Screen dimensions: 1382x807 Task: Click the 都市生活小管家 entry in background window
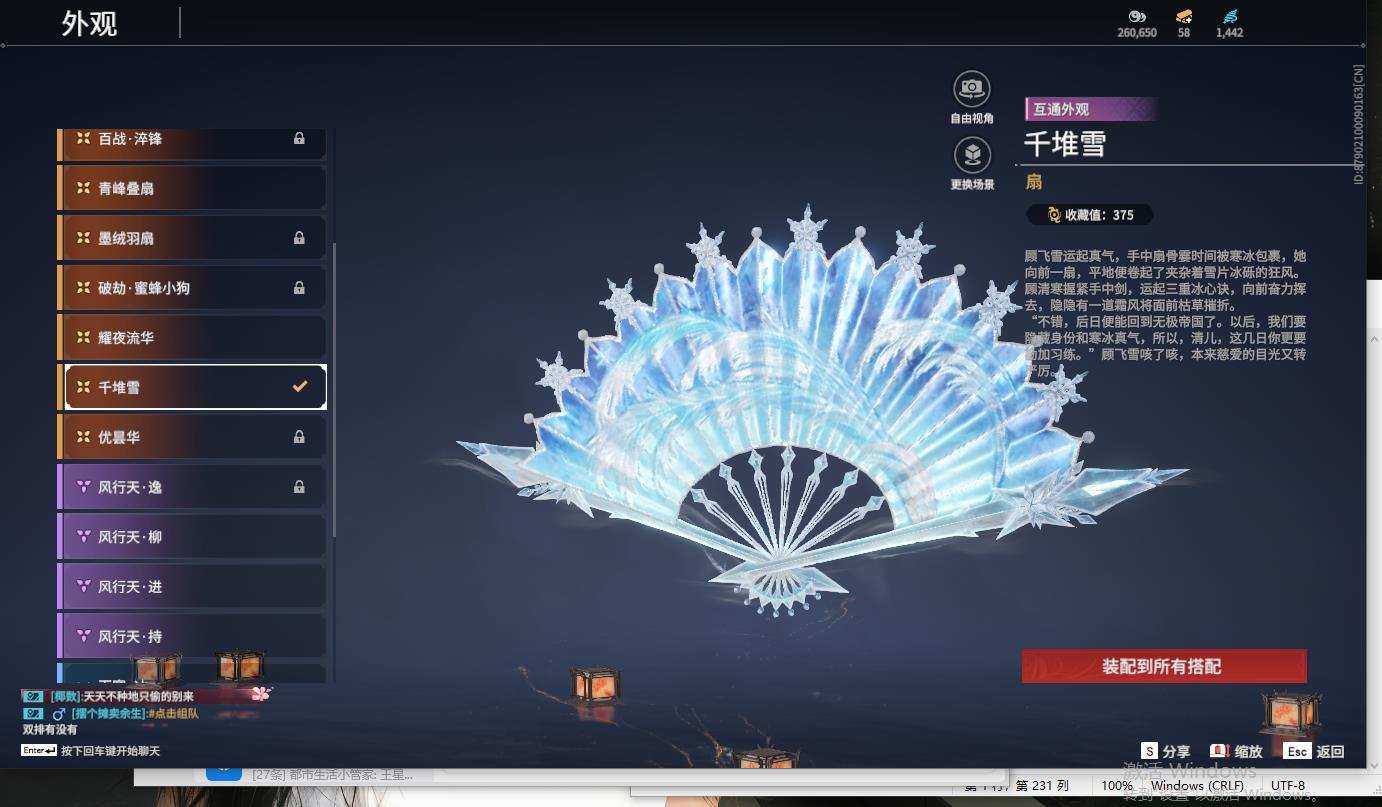pos(331,774)
